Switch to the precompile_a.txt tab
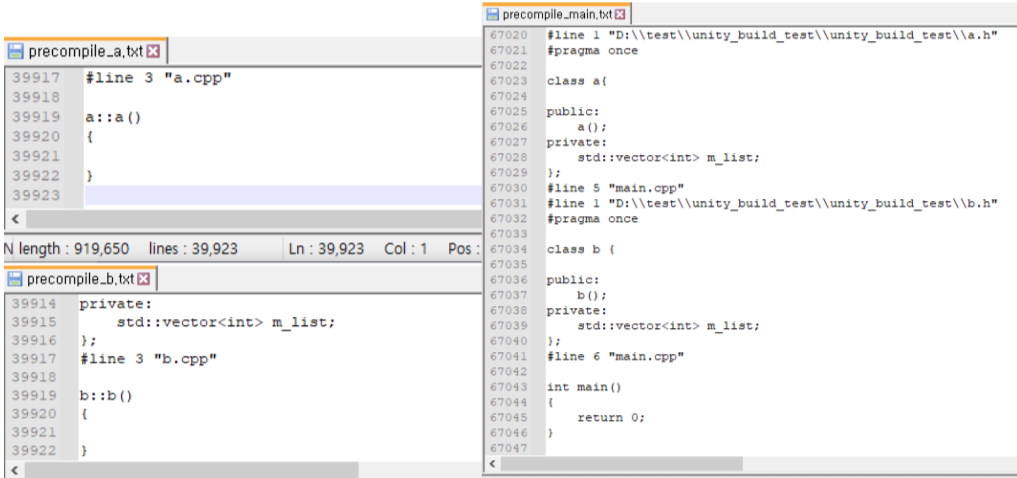1017x478 pixels. click(x=86, y=51)
